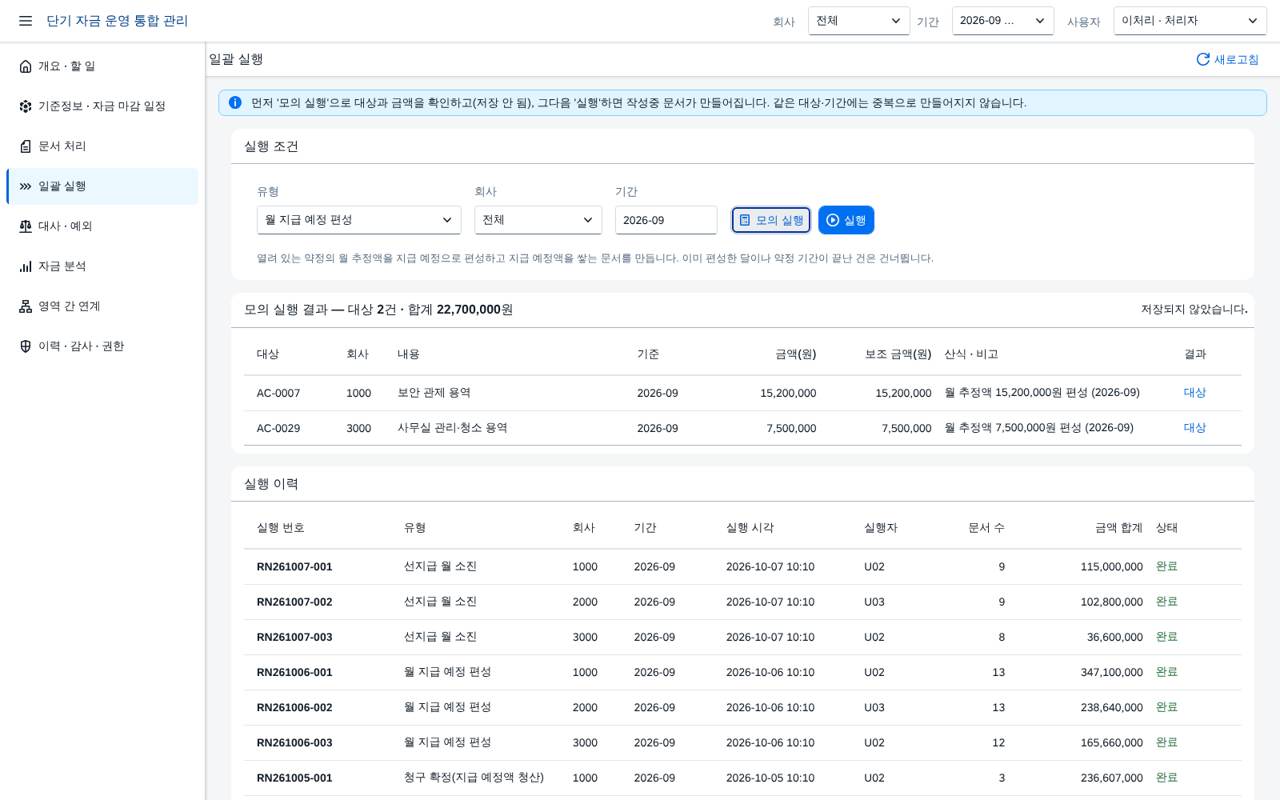Select run number RN261006-001
Image resolution: width=1280 pixels, height=800 pixels.
(x=294, y=672)
